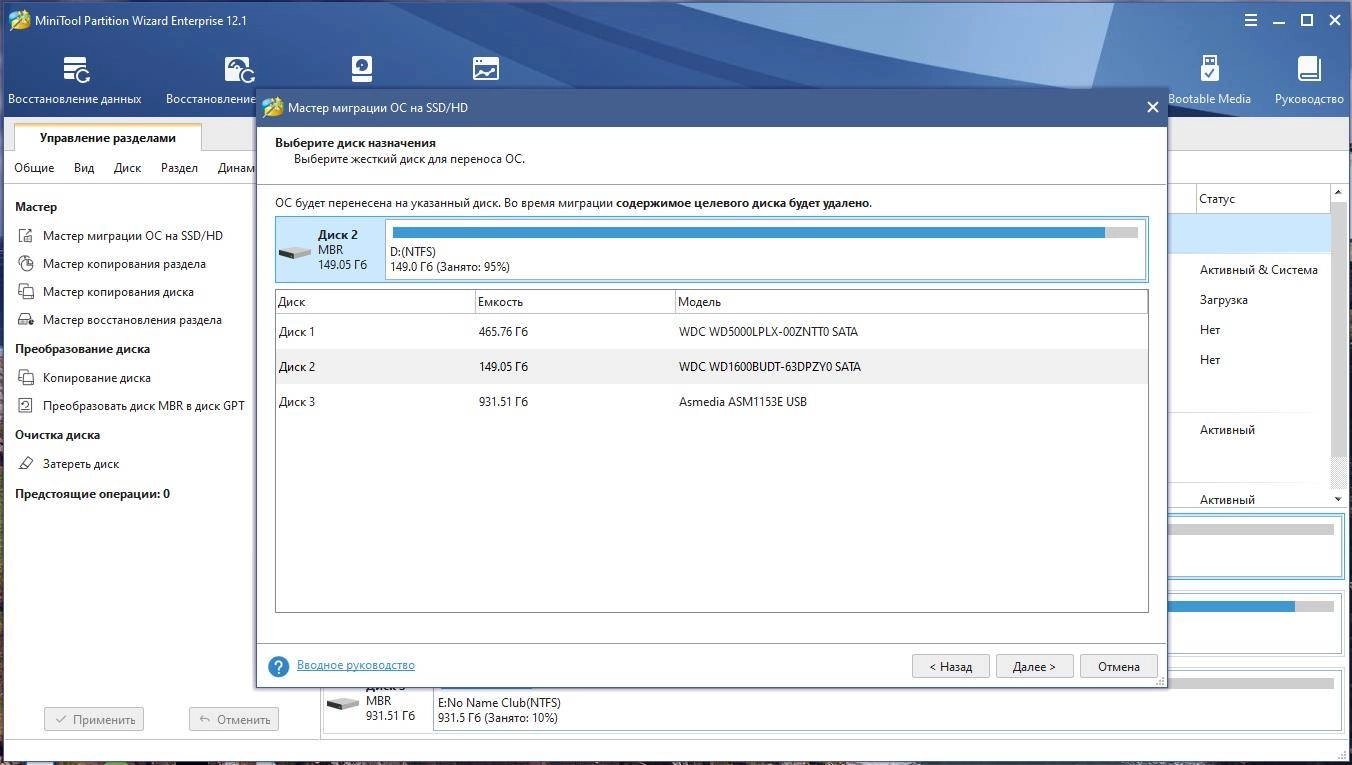
Task: Click the D:(NTFS) partition usage bar
Action: click(765, 233)
